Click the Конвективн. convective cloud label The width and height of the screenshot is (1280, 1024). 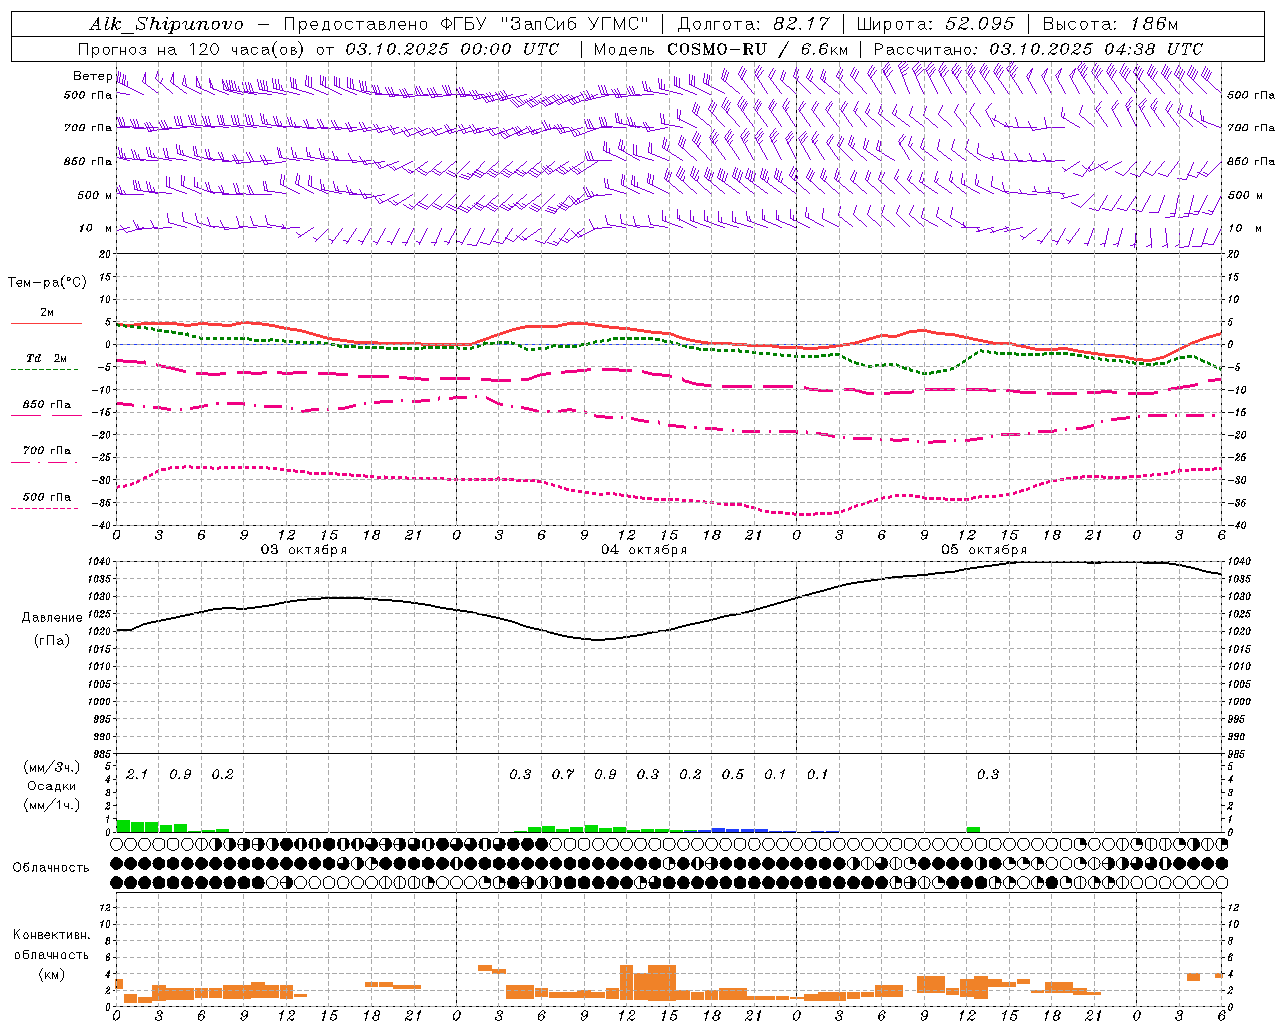(51, 935)
